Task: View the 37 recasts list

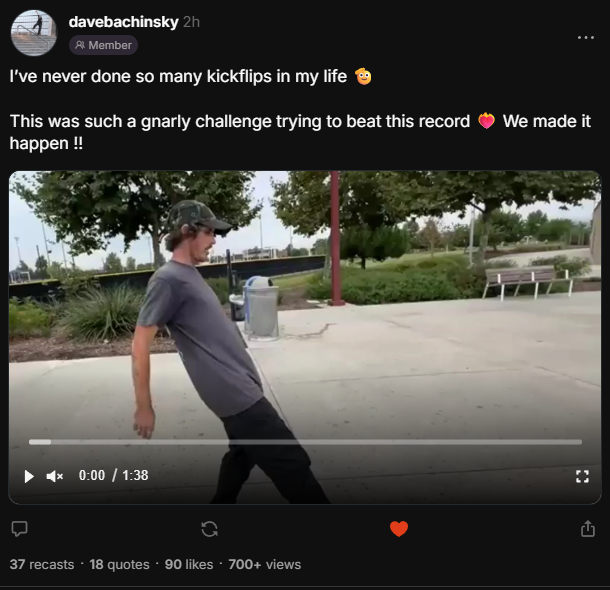Action: click(x=42, y=564)
